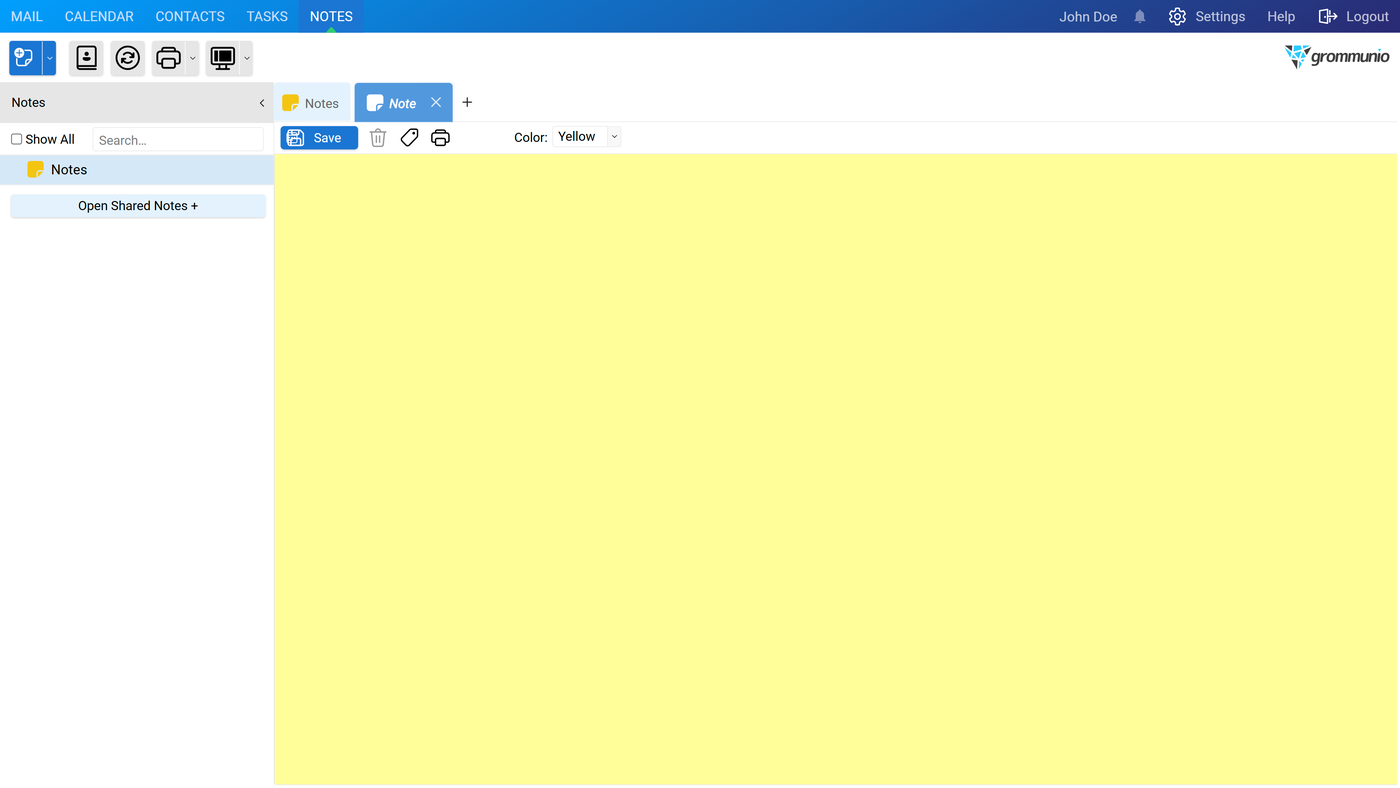Screen dimensions: 1400x788
Task: Add a new tab with the plus icon
Action: pyautogui.click(x=467, y=102)
